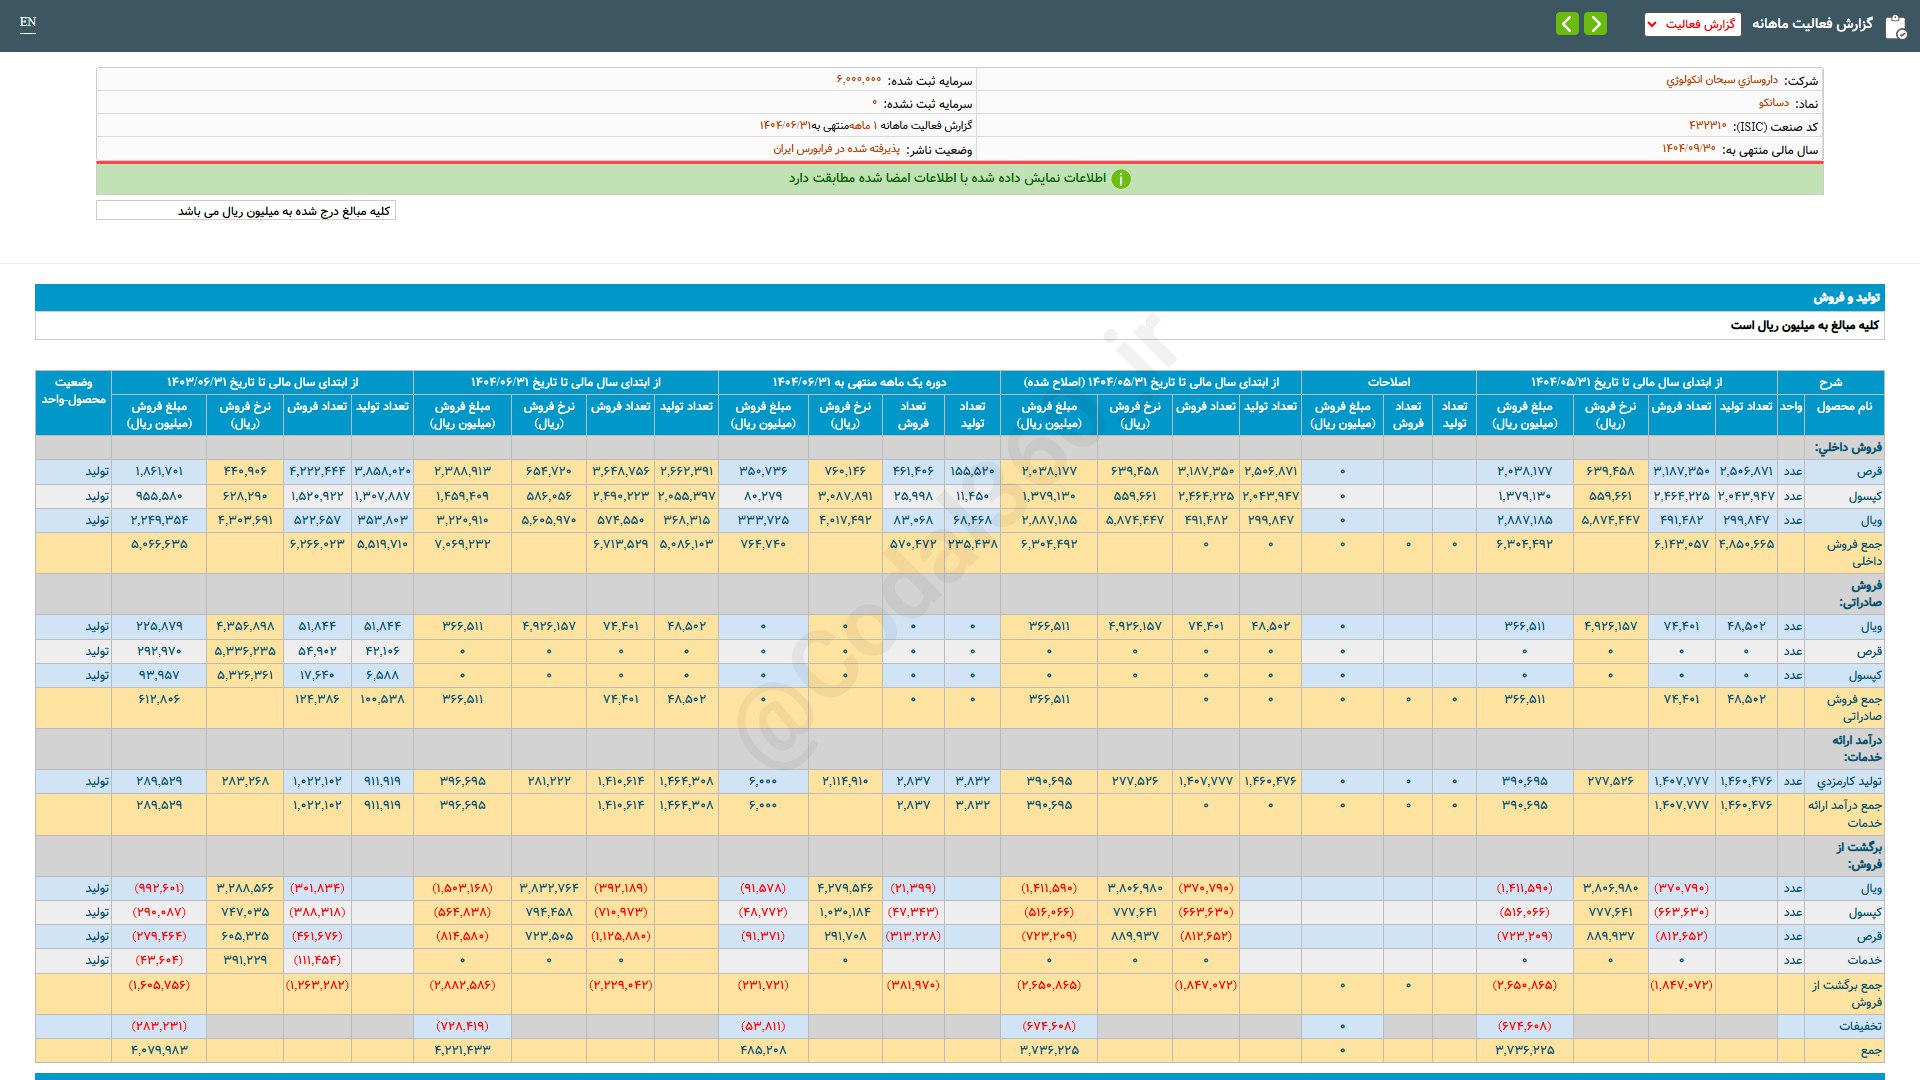Click the تولید و فروش section header

coord(1846,298)
